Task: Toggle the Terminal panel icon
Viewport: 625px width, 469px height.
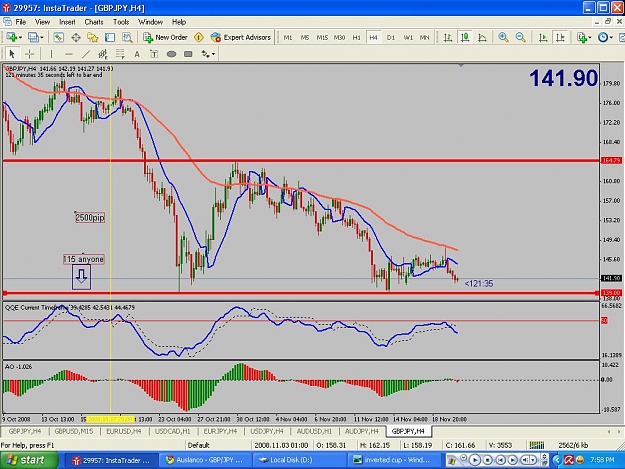Action: pos(110,37)
